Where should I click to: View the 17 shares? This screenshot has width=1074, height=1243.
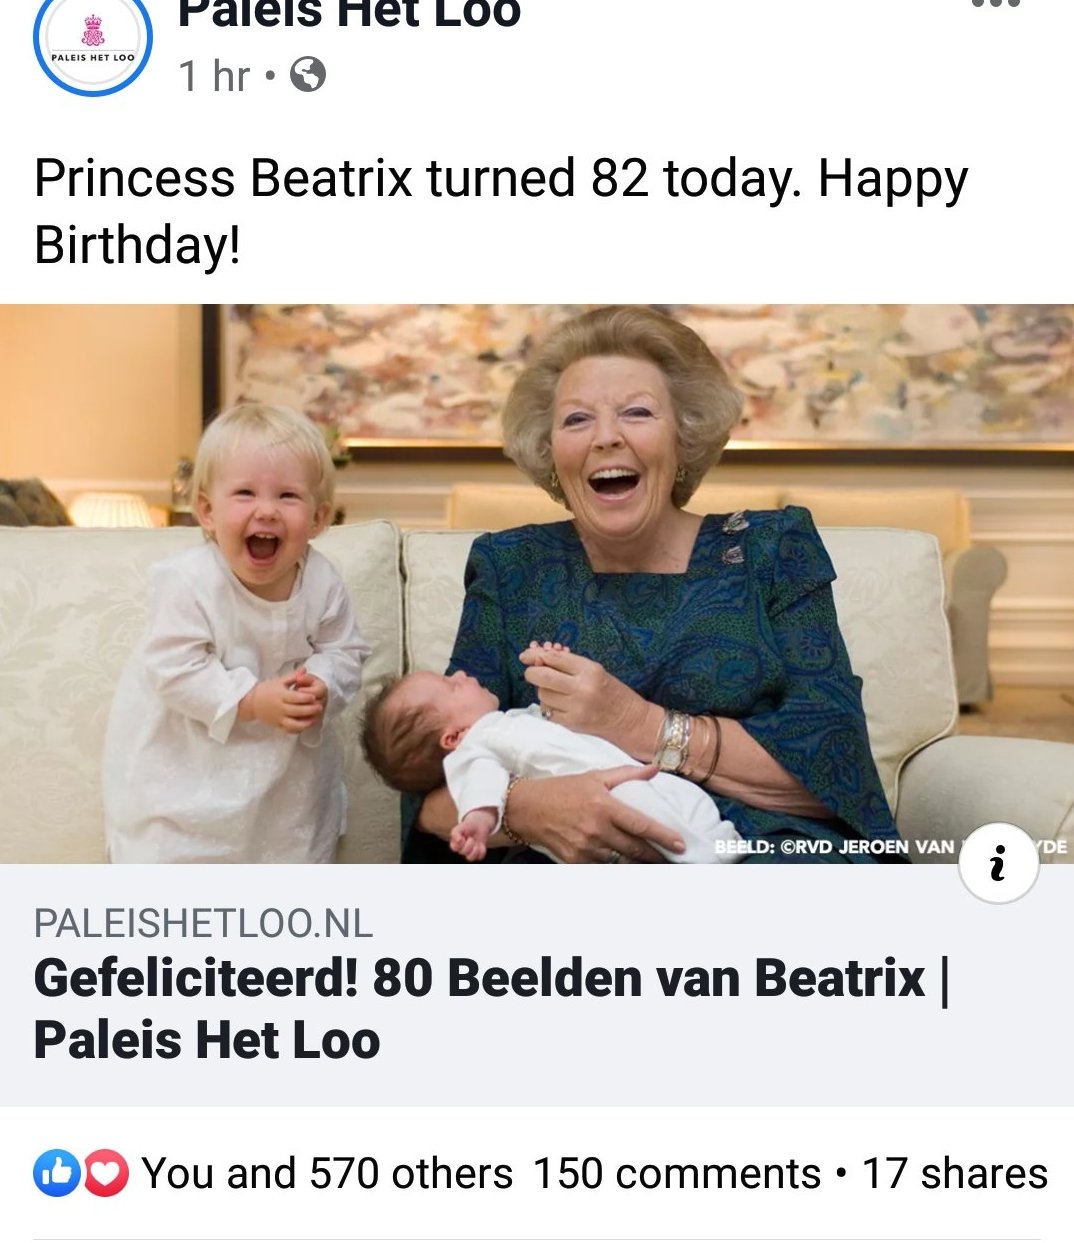954,1173
